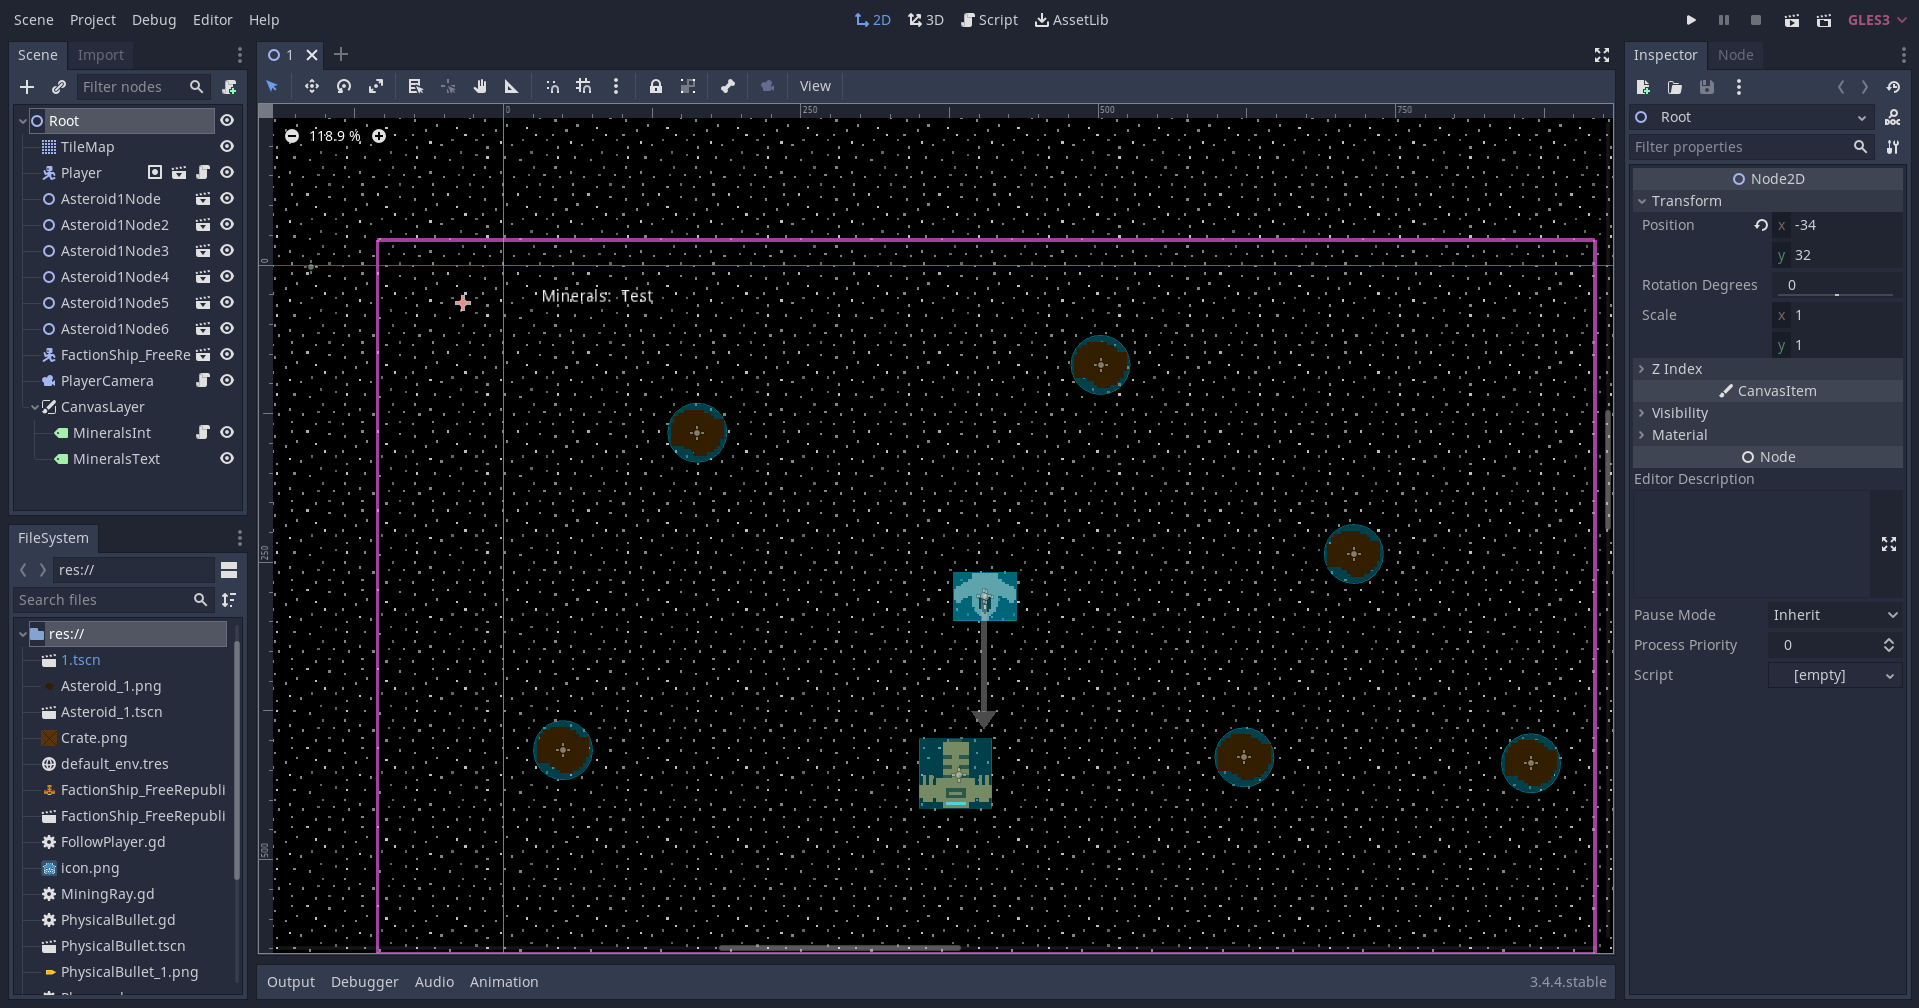The width and height of the screenshot is (1919, 1008).
Task: Open snapping options three-dot menu
Action: coord(616,86)
